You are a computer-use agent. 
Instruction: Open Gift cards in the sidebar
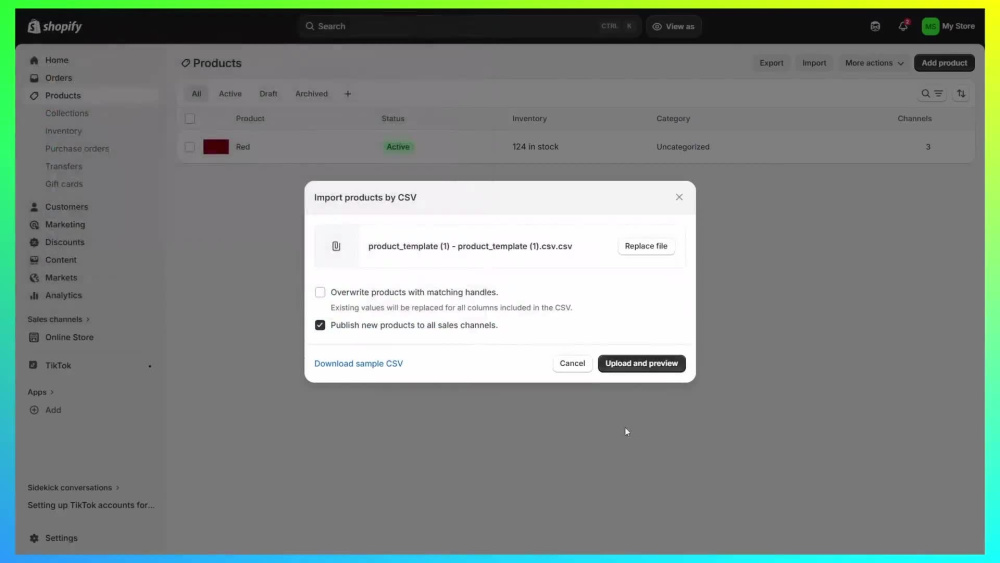click(x=64, y=184)
